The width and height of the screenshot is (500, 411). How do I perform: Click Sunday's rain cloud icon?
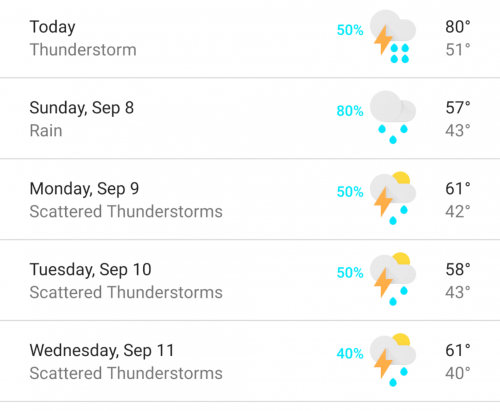393,117
